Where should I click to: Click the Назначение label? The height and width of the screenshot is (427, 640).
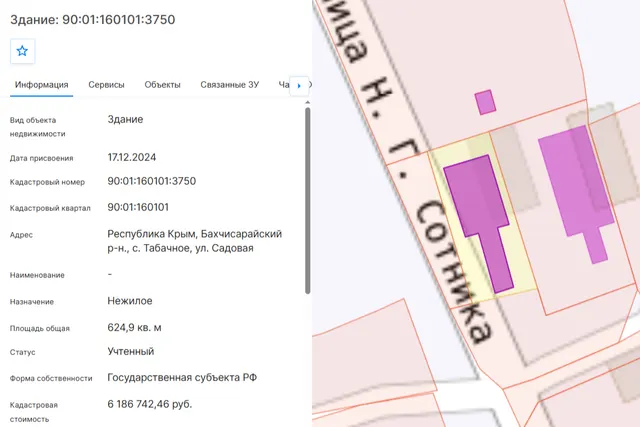[x=32, y=302]
